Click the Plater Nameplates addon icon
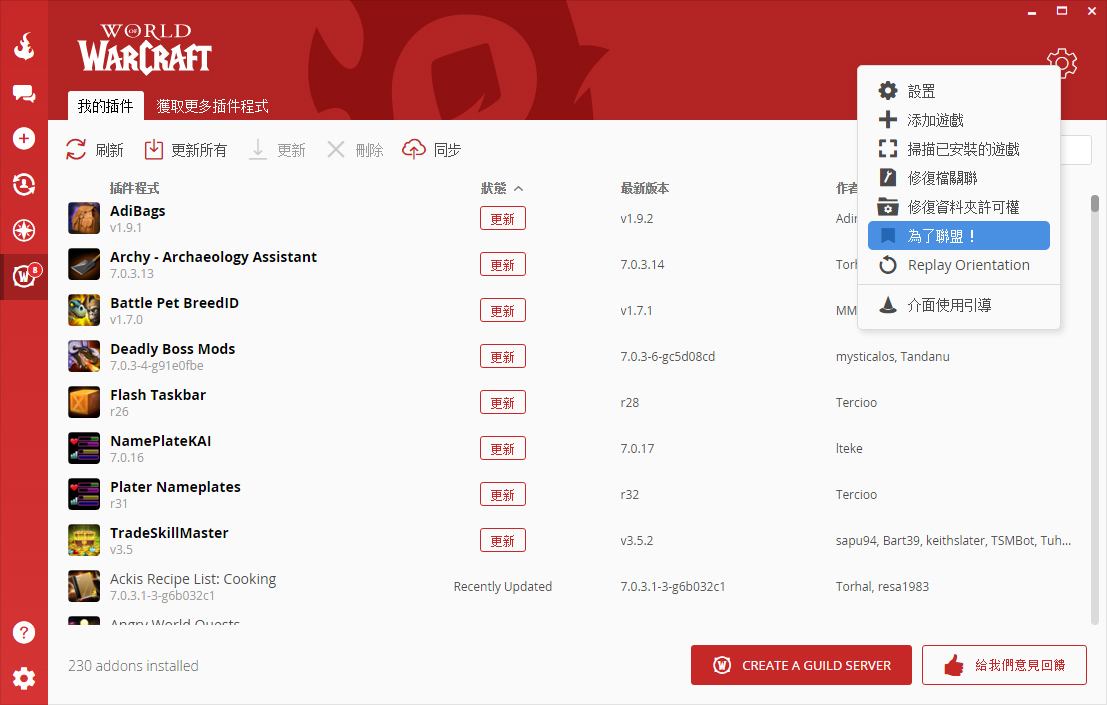Viewport: 1107px width, 705px height. pos(84,494)
